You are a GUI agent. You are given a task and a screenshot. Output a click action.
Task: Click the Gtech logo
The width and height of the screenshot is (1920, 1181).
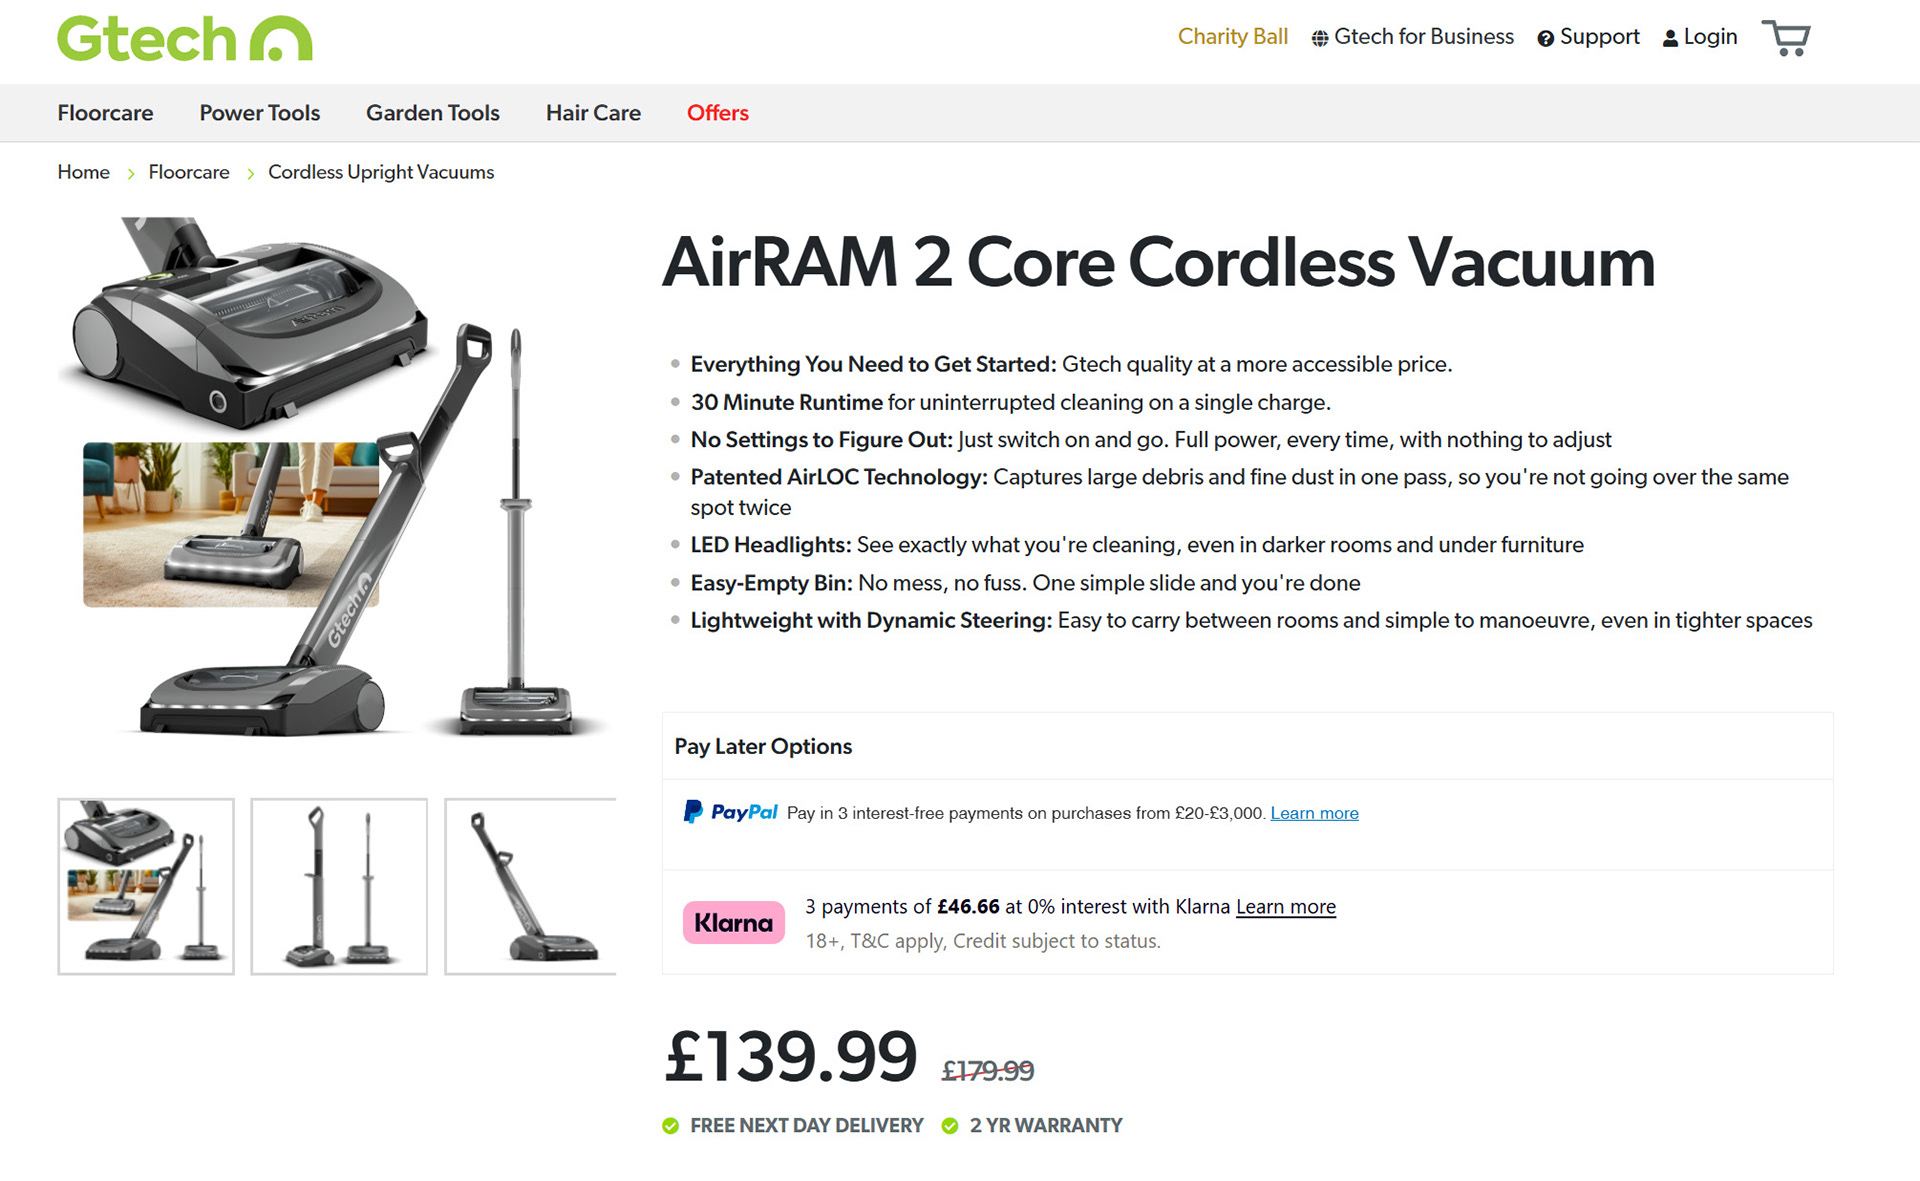(x=185, y=39)
